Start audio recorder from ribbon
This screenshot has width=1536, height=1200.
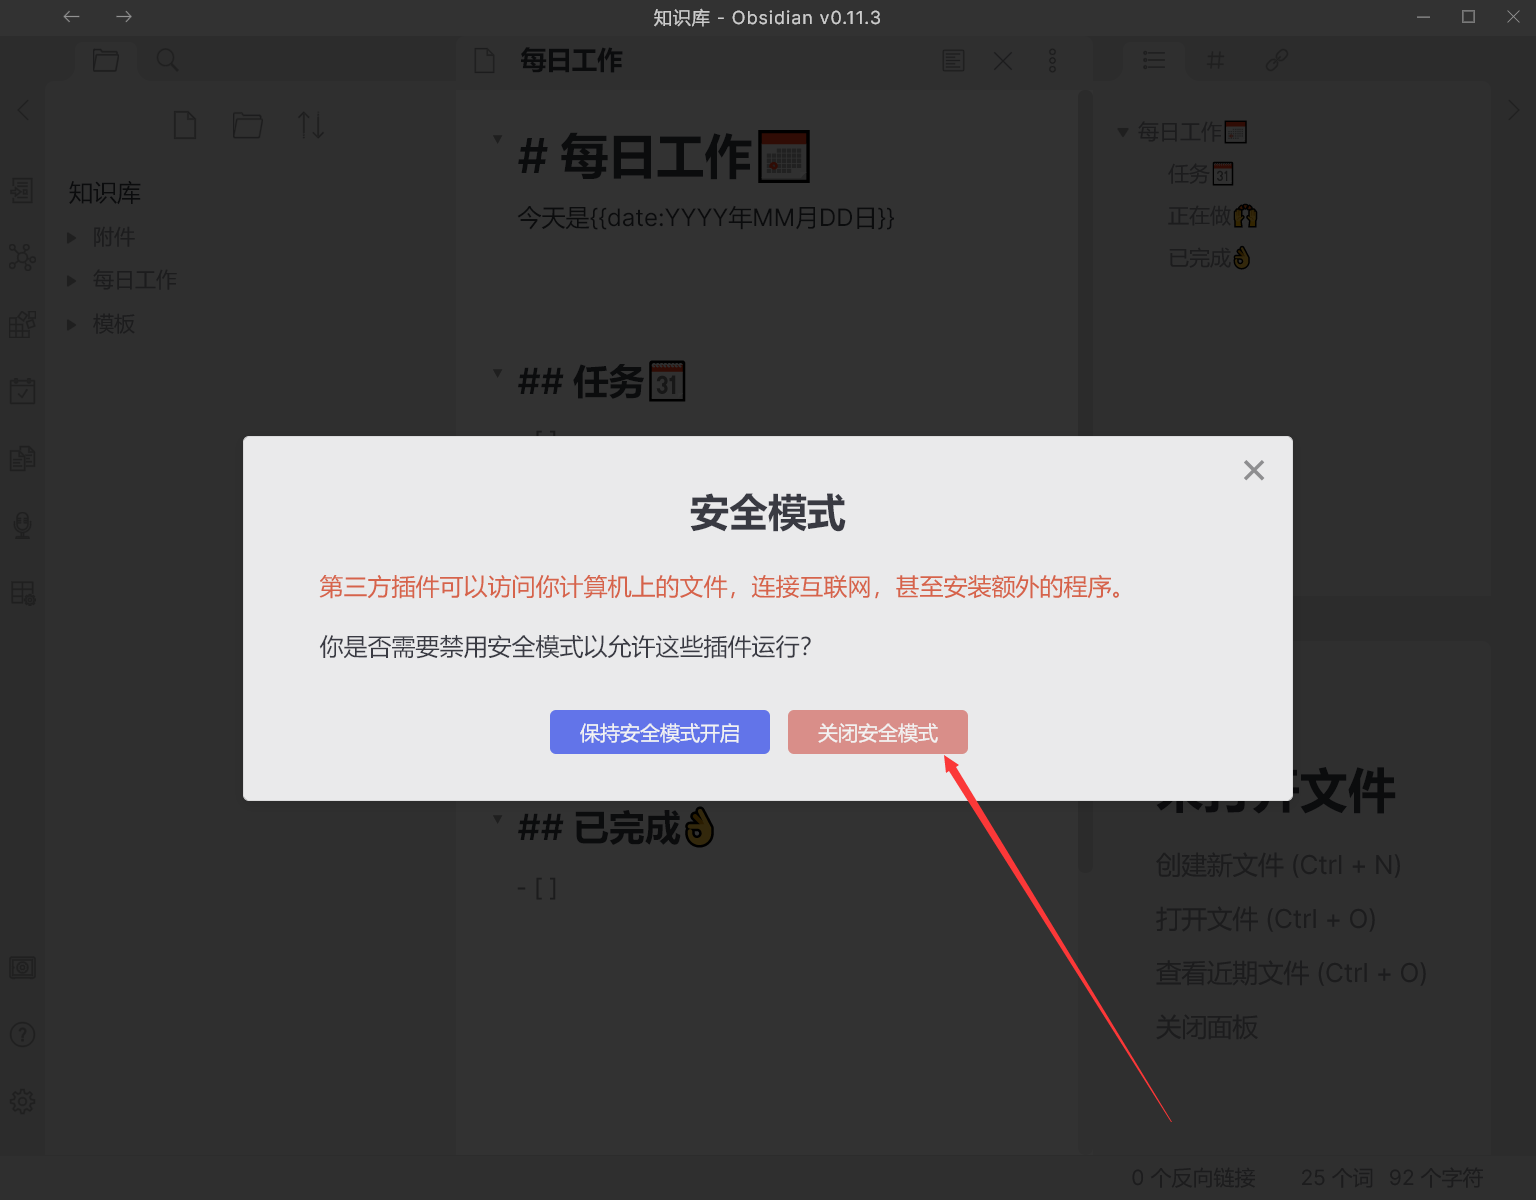(x=22, y=525)
